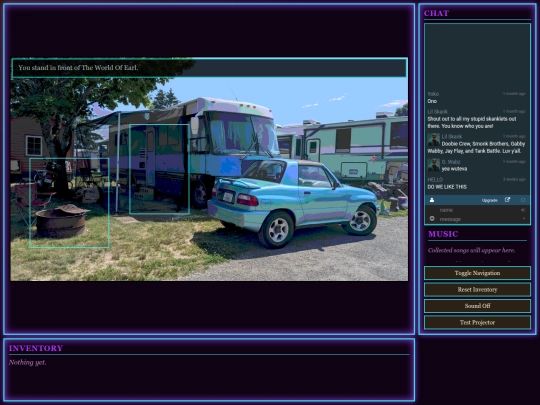Click the Test Projector button
The width and height of the screenshot is (540, 405).
477,322
